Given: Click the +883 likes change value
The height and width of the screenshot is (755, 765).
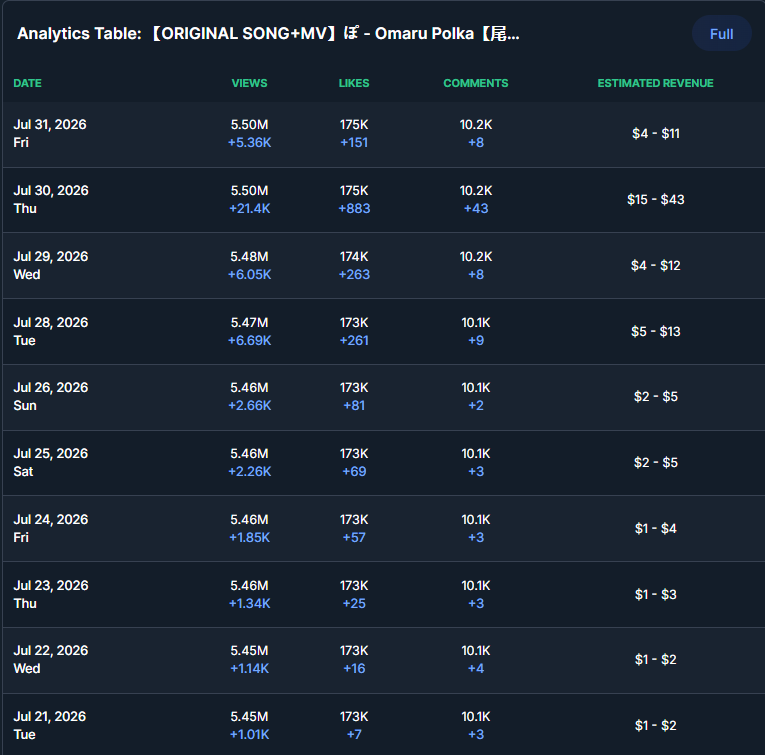Looking at the screenshot, I should pyautogui.click(x=354, y=209).
